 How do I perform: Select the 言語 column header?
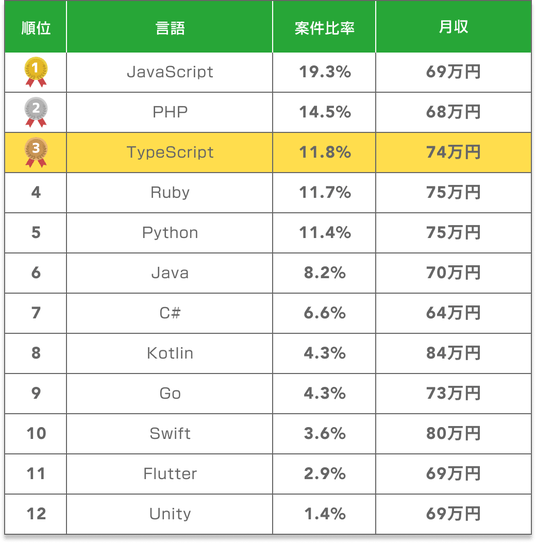click(x=169, y=28)
